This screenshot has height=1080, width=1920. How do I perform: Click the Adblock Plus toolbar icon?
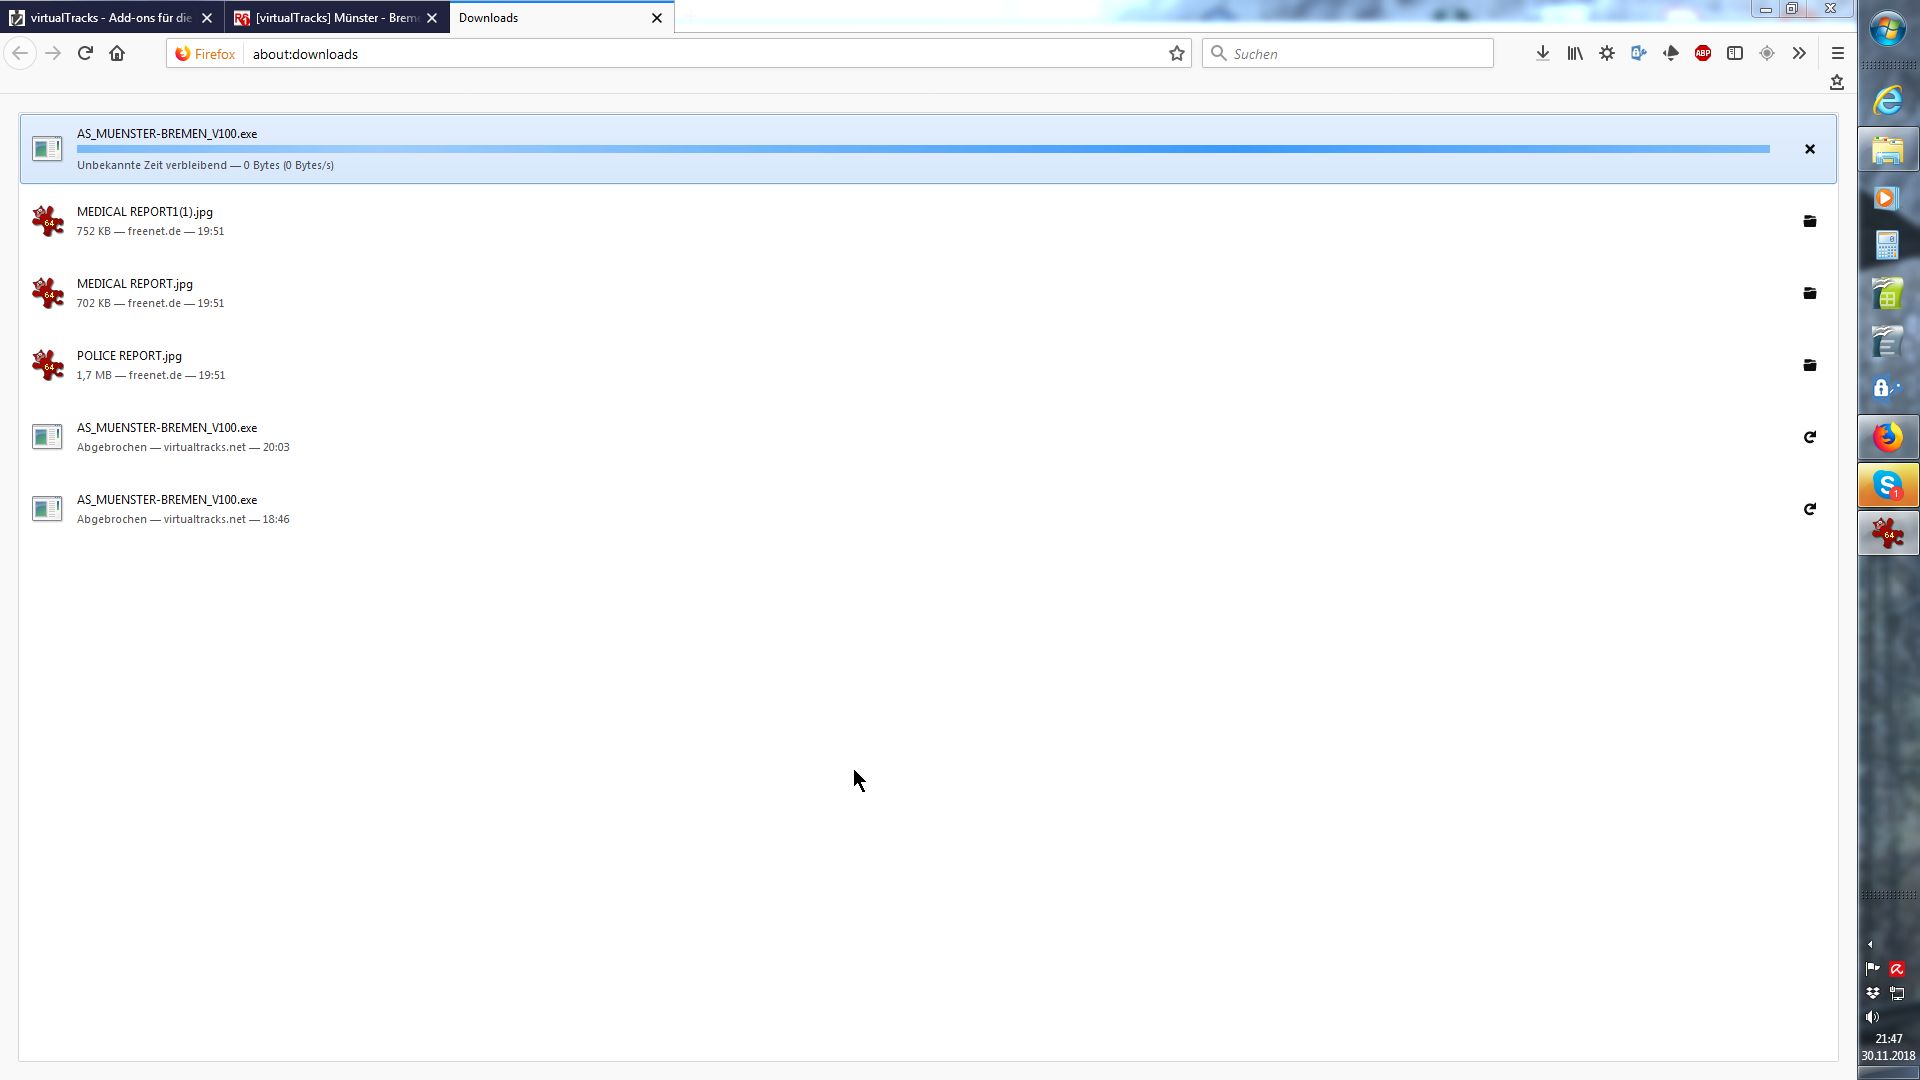click(1703, 54)
